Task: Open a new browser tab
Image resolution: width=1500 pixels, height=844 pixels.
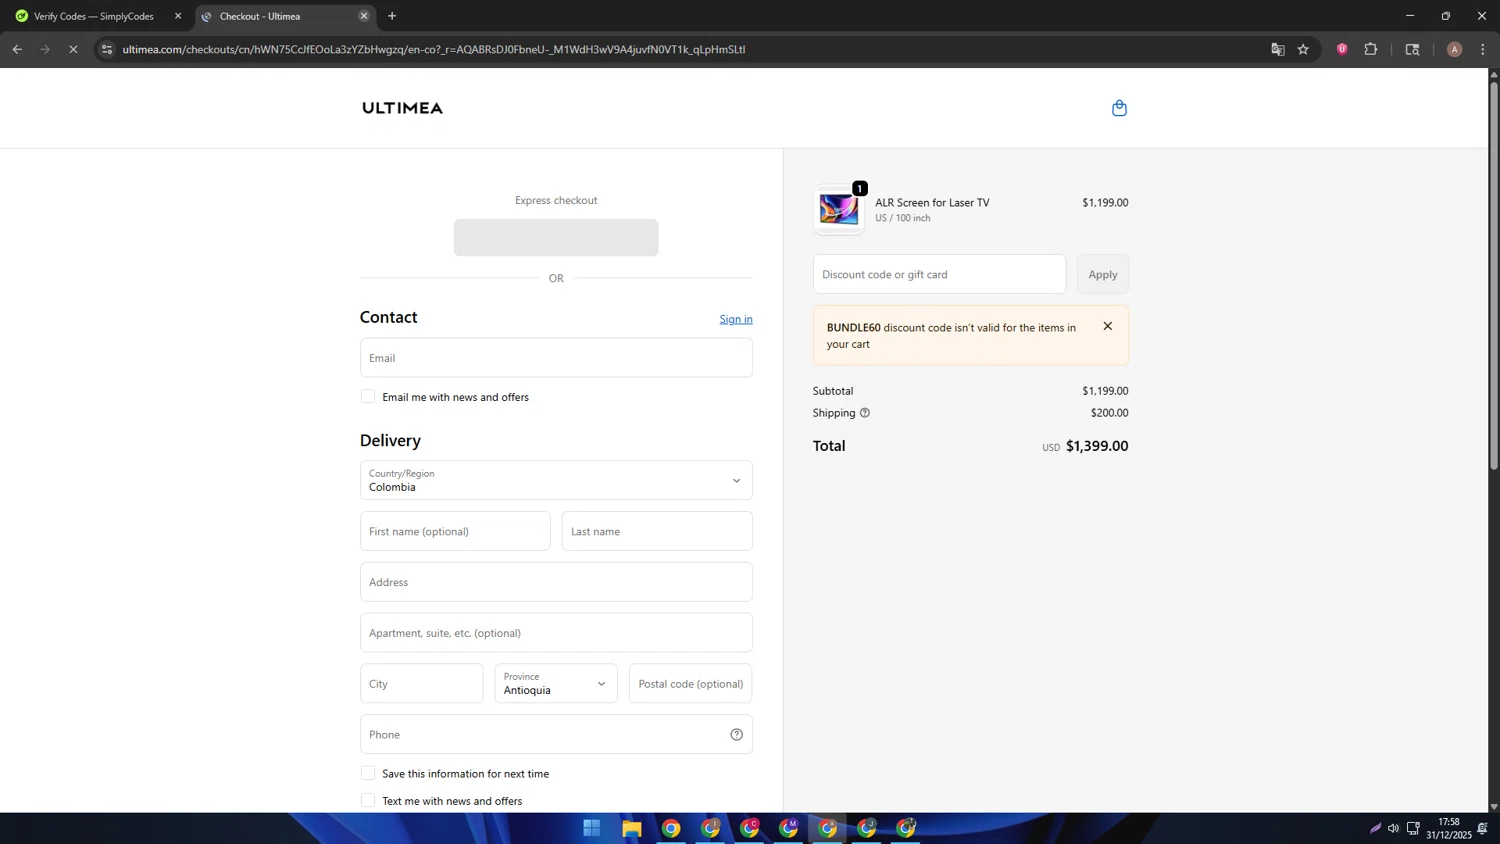Action: pyautogui.click(x=392, y=16)
